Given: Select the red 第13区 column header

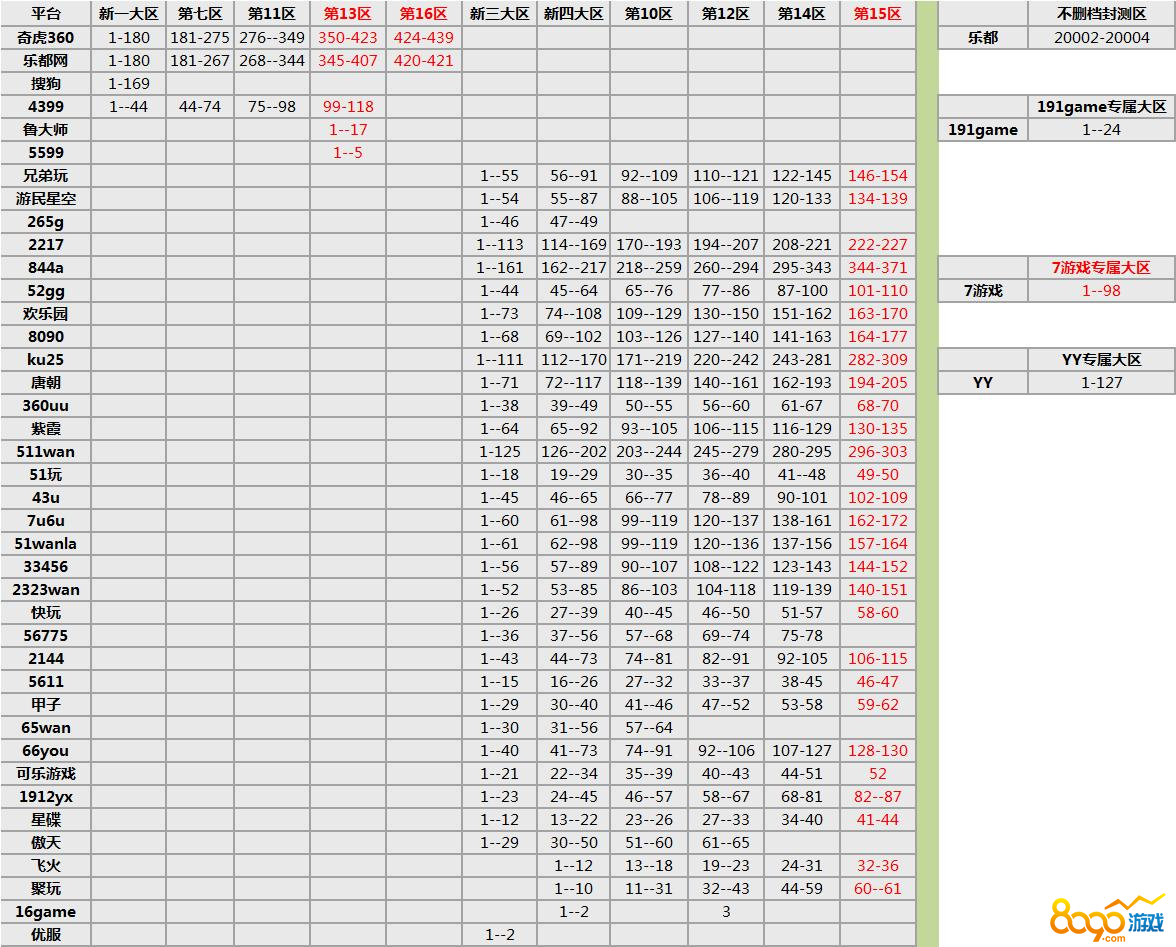Looking at the screenshot, I should coord(348,14).
